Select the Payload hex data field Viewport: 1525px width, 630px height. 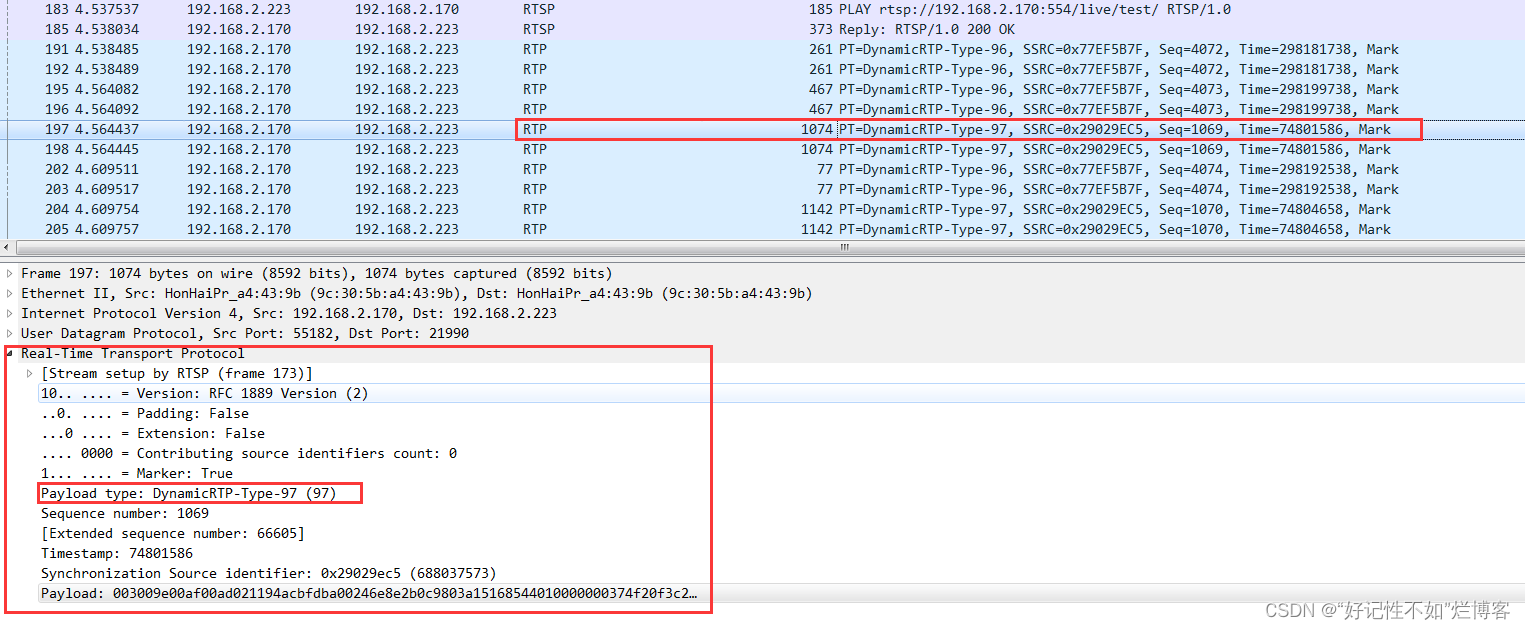[369, 593]
